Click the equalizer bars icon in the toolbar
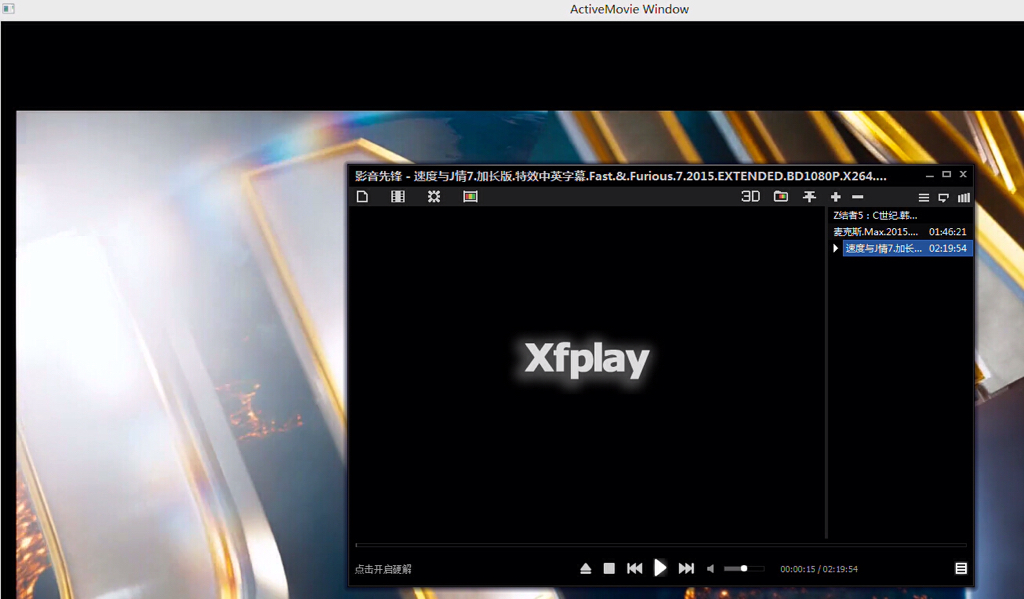 coord(964,197)
